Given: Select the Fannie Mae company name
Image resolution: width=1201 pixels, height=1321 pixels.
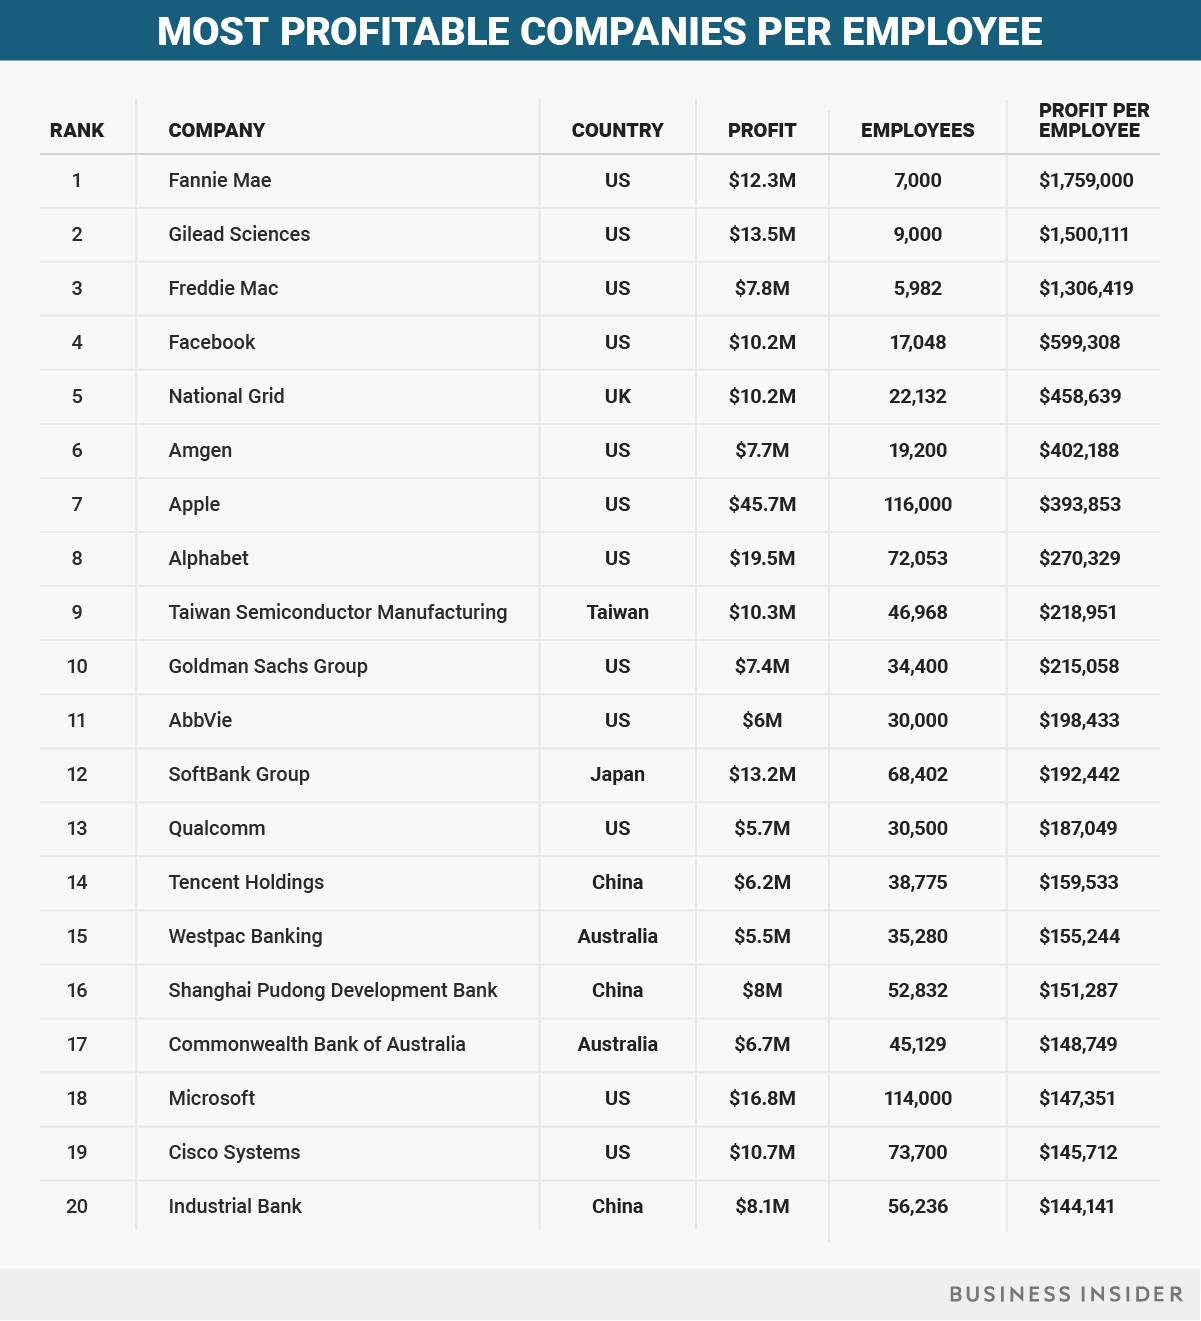Looking at the screenshot, I should (x=220, y=180).
